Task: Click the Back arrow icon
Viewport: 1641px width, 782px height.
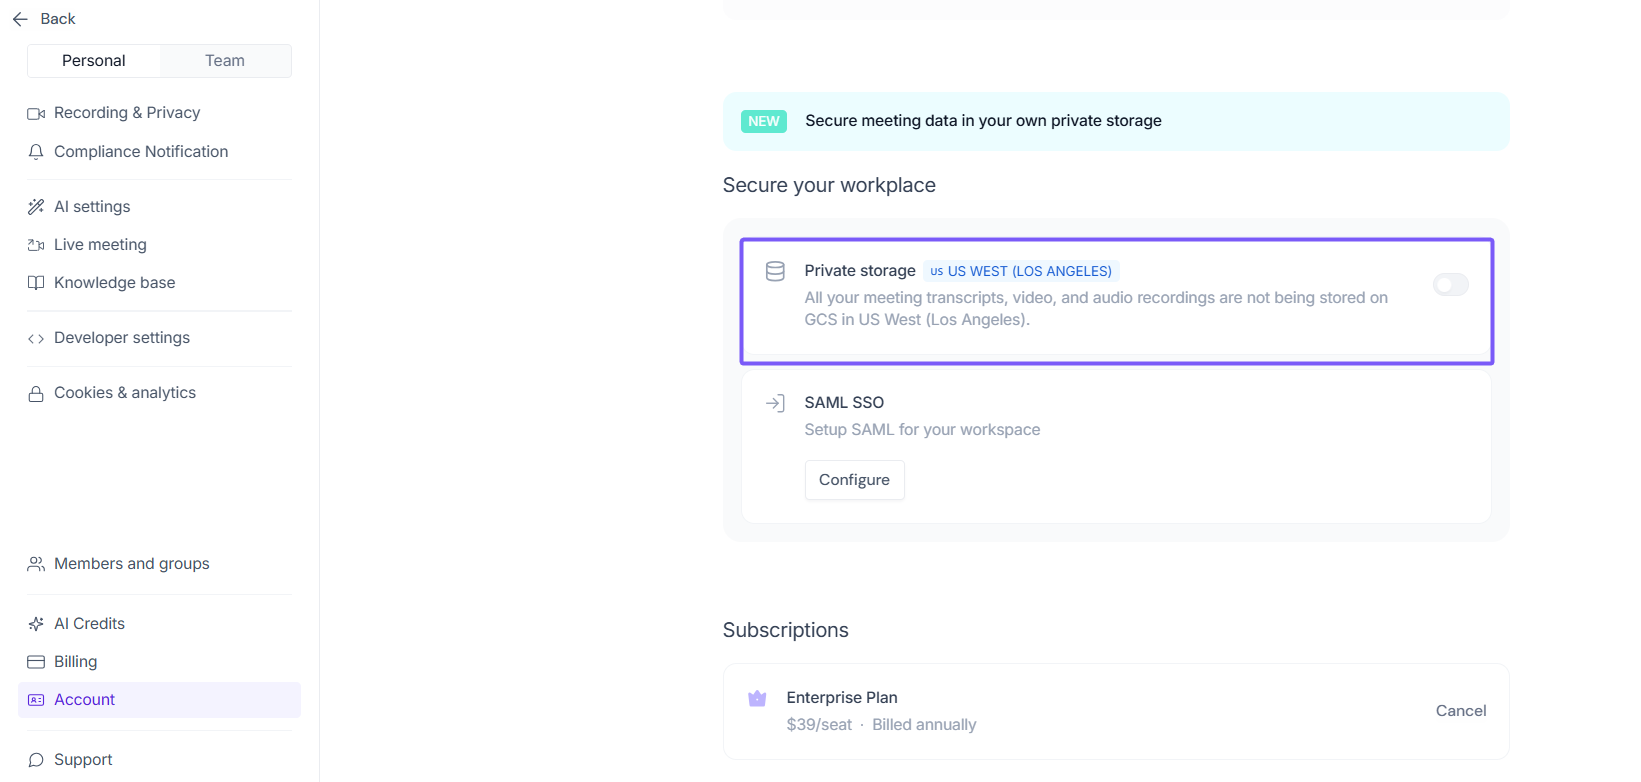Action: point(20,19)
